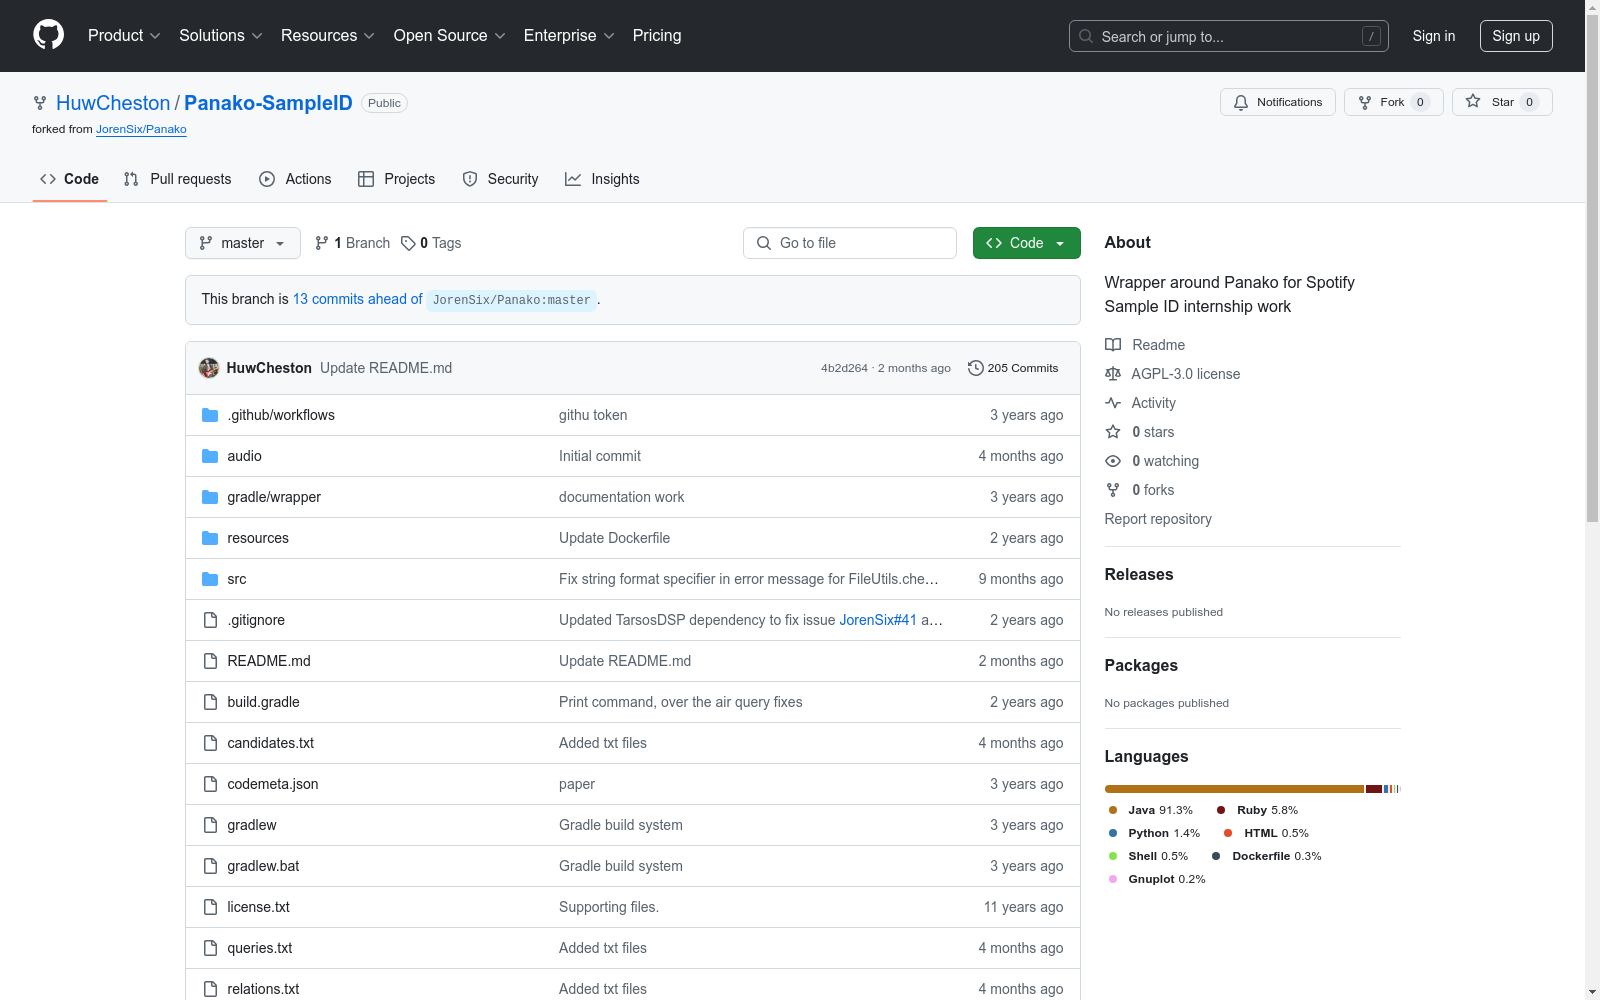Click the src folder icon
This screenshot has height=1000, width=1600.
pyautogui.click(x=210, y=579)
